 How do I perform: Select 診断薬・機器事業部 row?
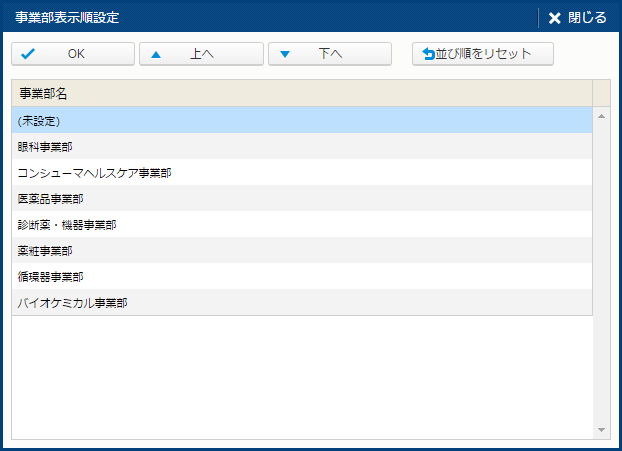click(300, 225)
